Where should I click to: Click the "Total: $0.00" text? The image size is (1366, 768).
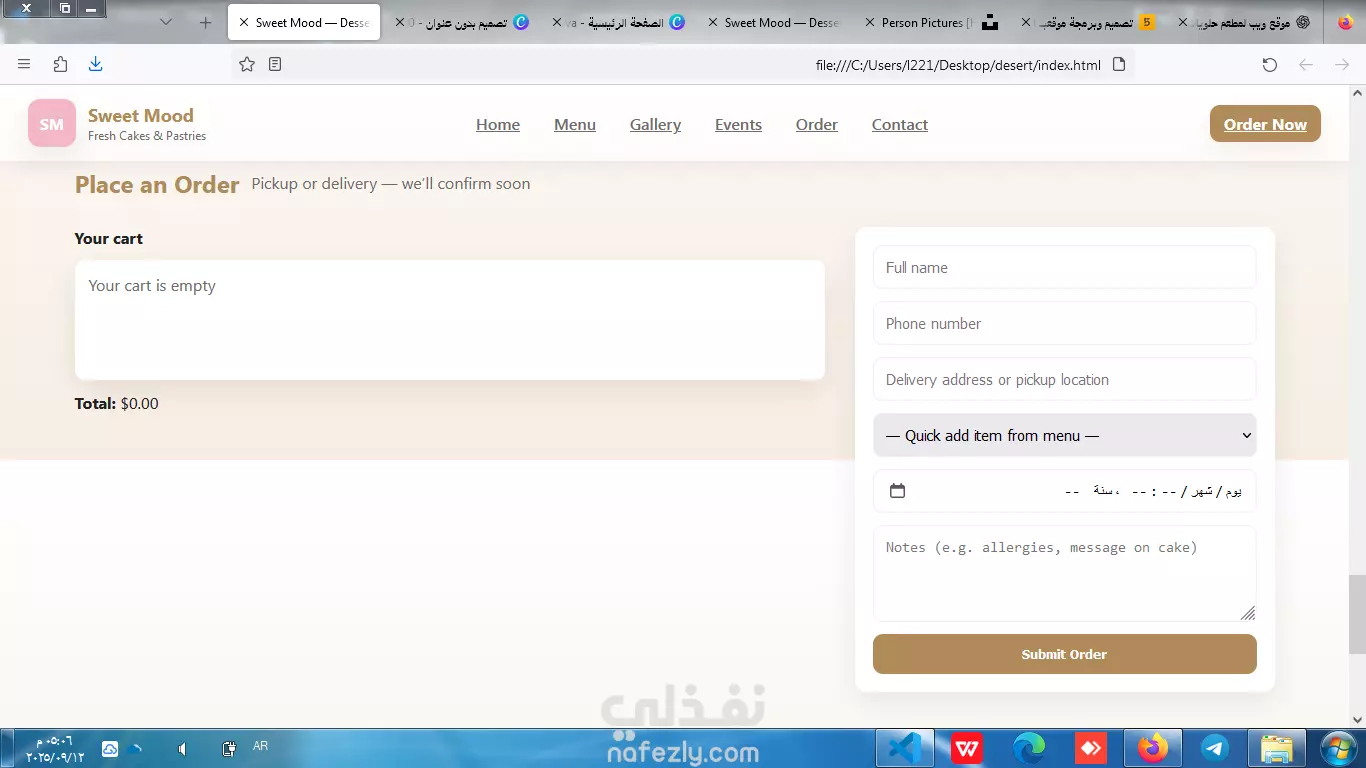tap(116, 404)
